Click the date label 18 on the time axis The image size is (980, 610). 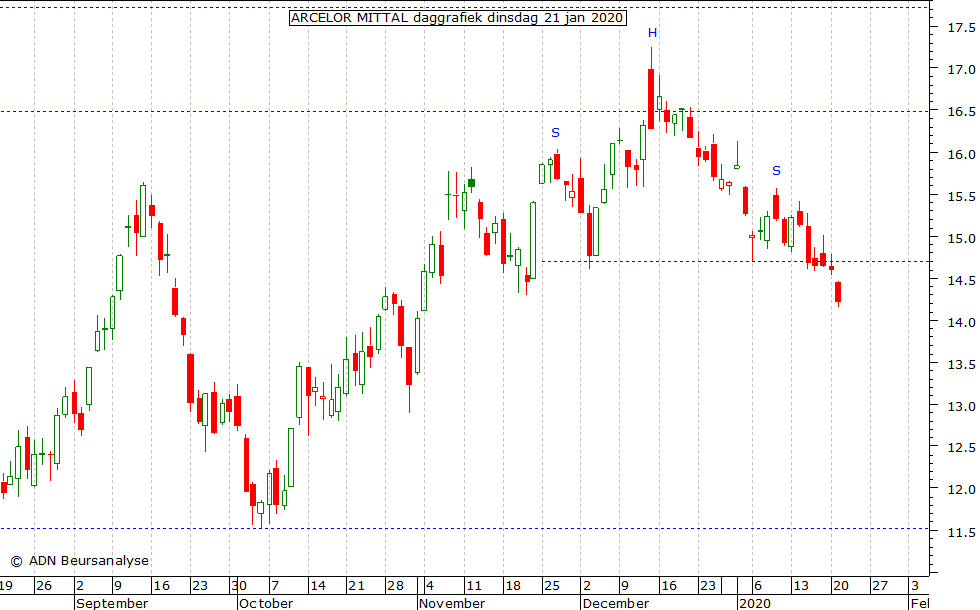(x=512, y=586)
